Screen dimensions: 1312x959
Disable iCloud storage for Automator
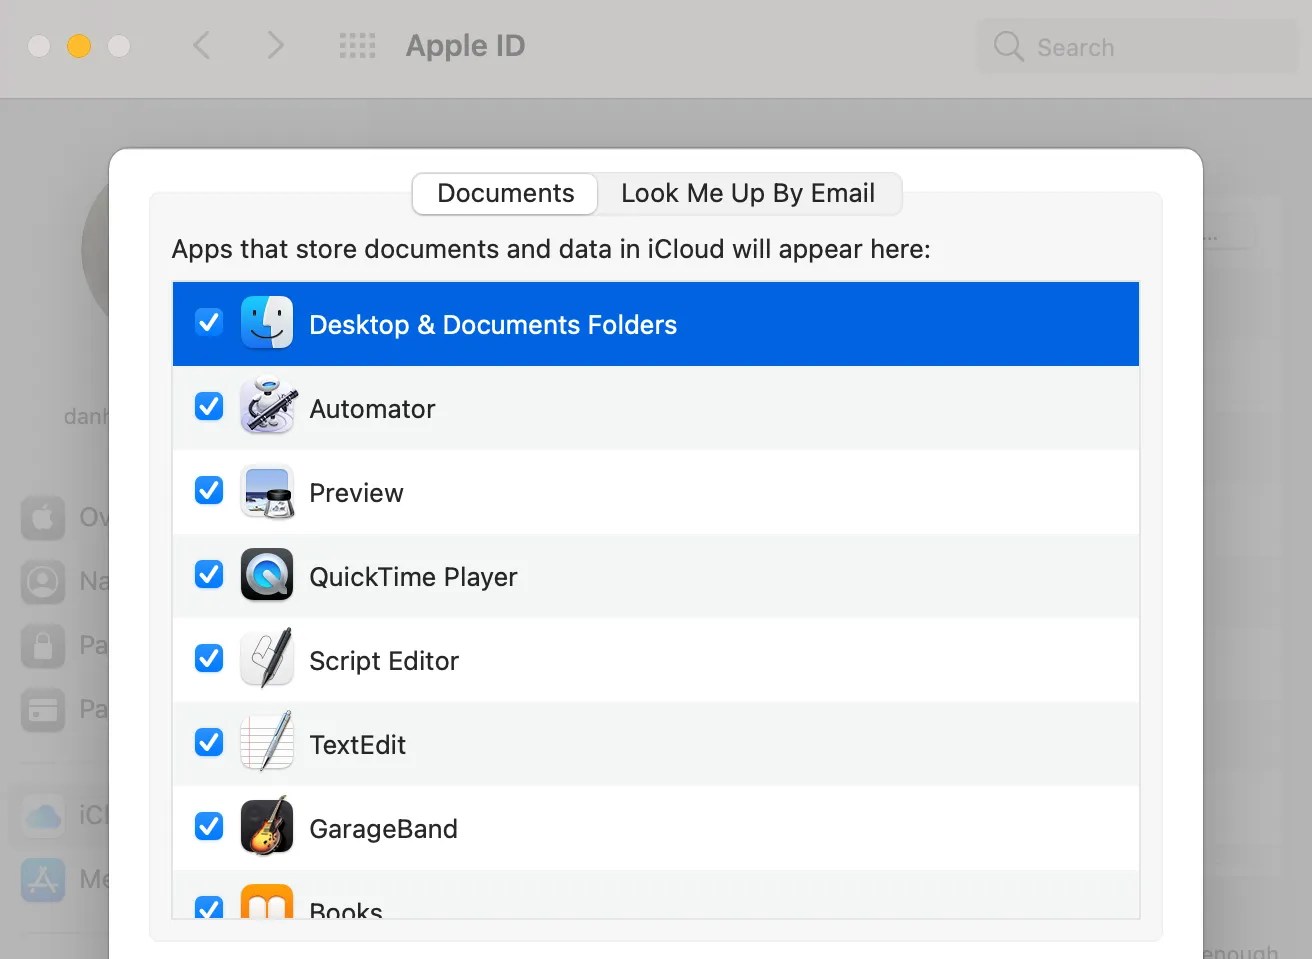tap(208, 406)
